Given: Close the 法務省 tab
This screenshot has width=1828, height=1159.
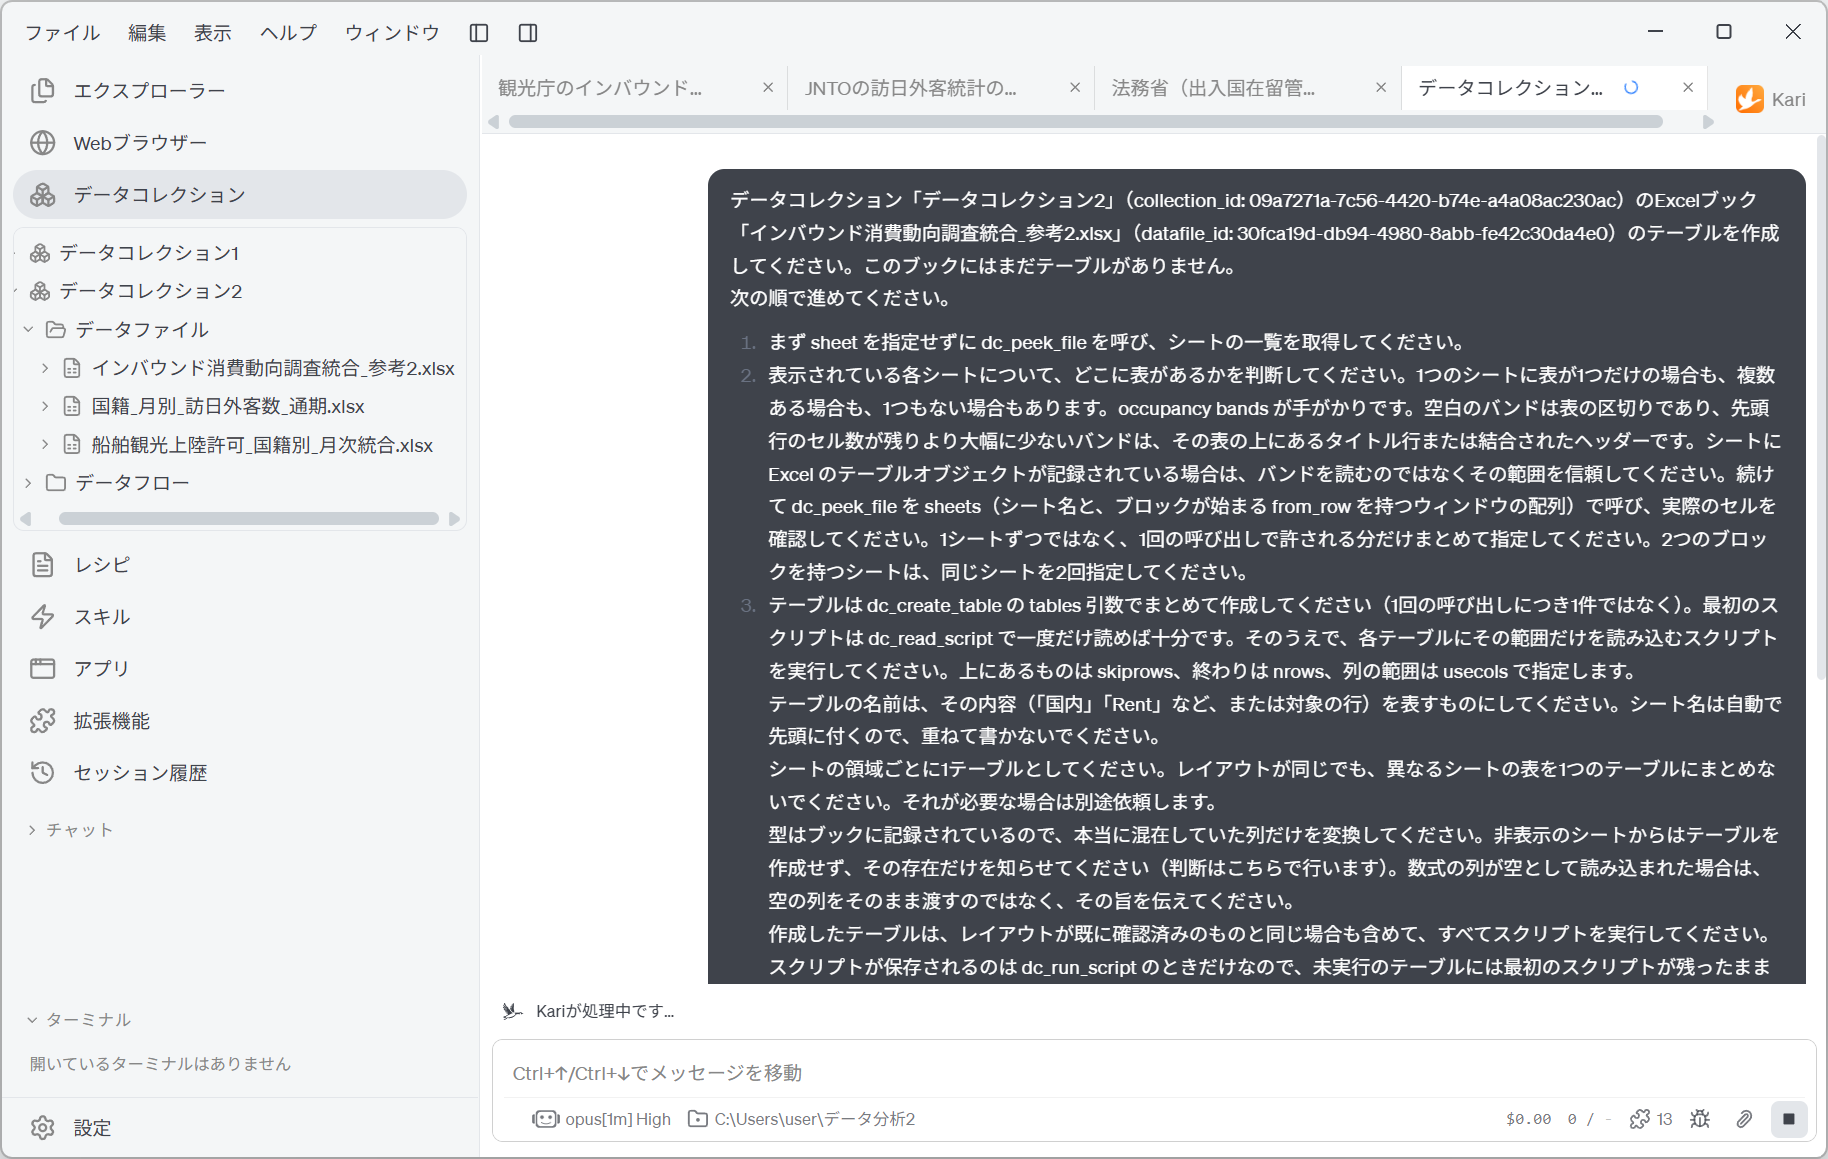Looking at the screenshot, I should (1381, 88).
